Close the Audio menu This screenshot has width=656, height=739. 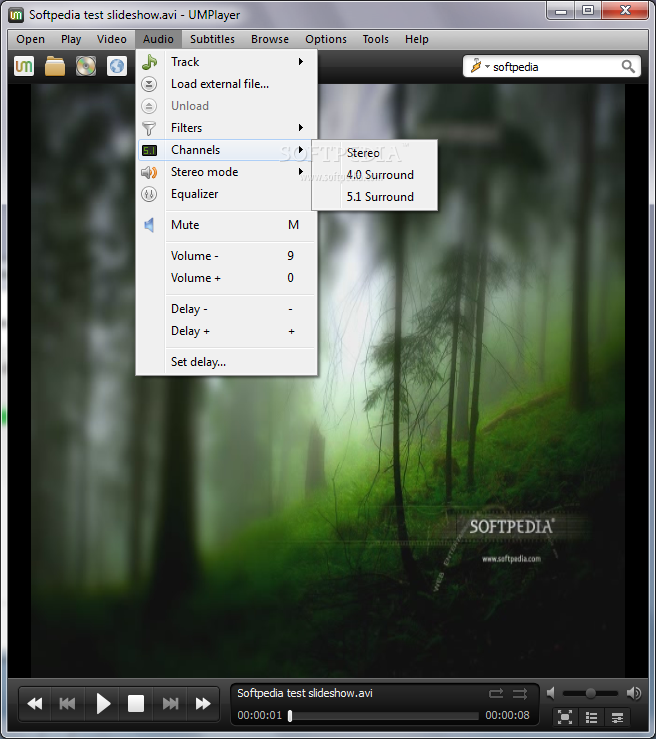(x=158, y=39)
